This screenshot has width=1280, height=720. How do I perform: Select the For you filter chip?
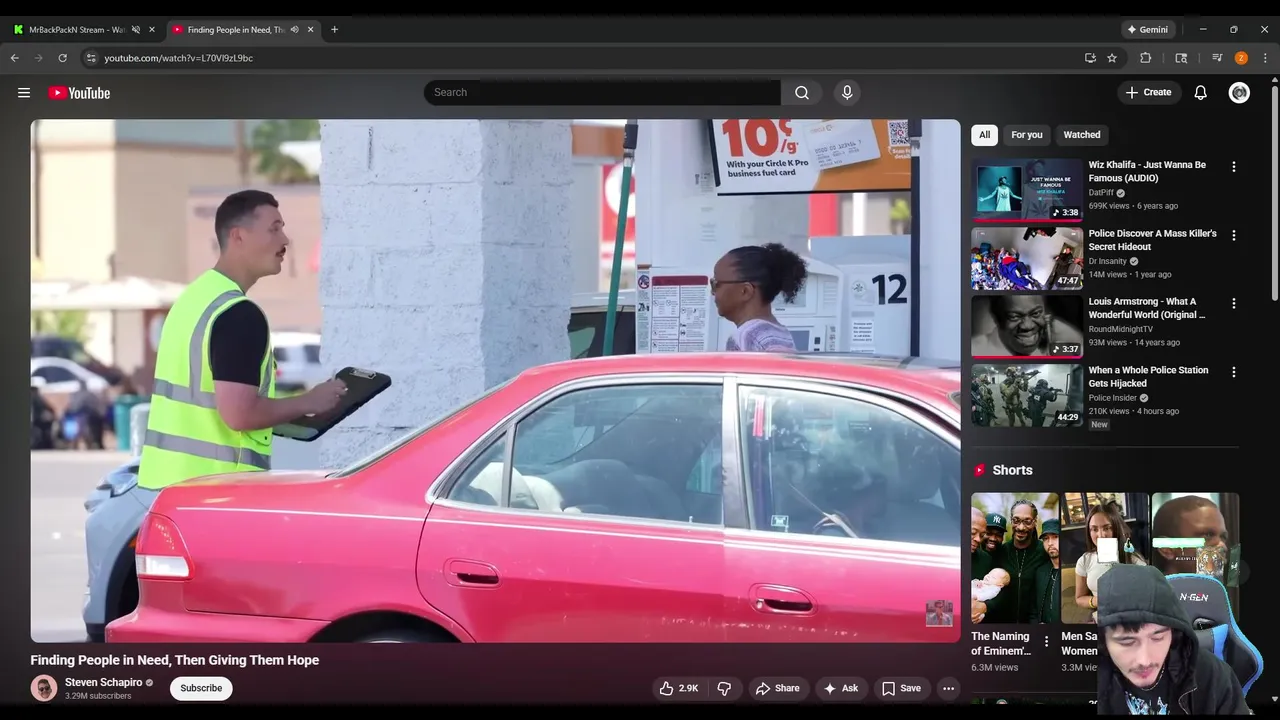click(1026, 135)
